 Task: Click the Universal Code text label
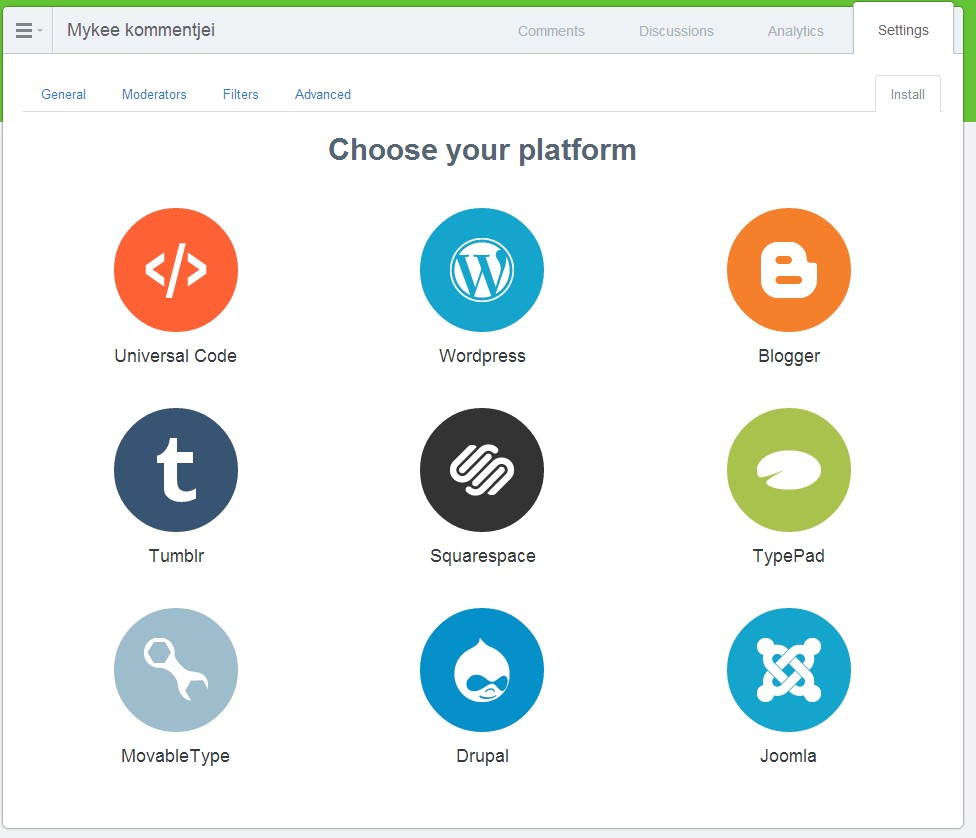pyautogui.click(x=176, y=355)
